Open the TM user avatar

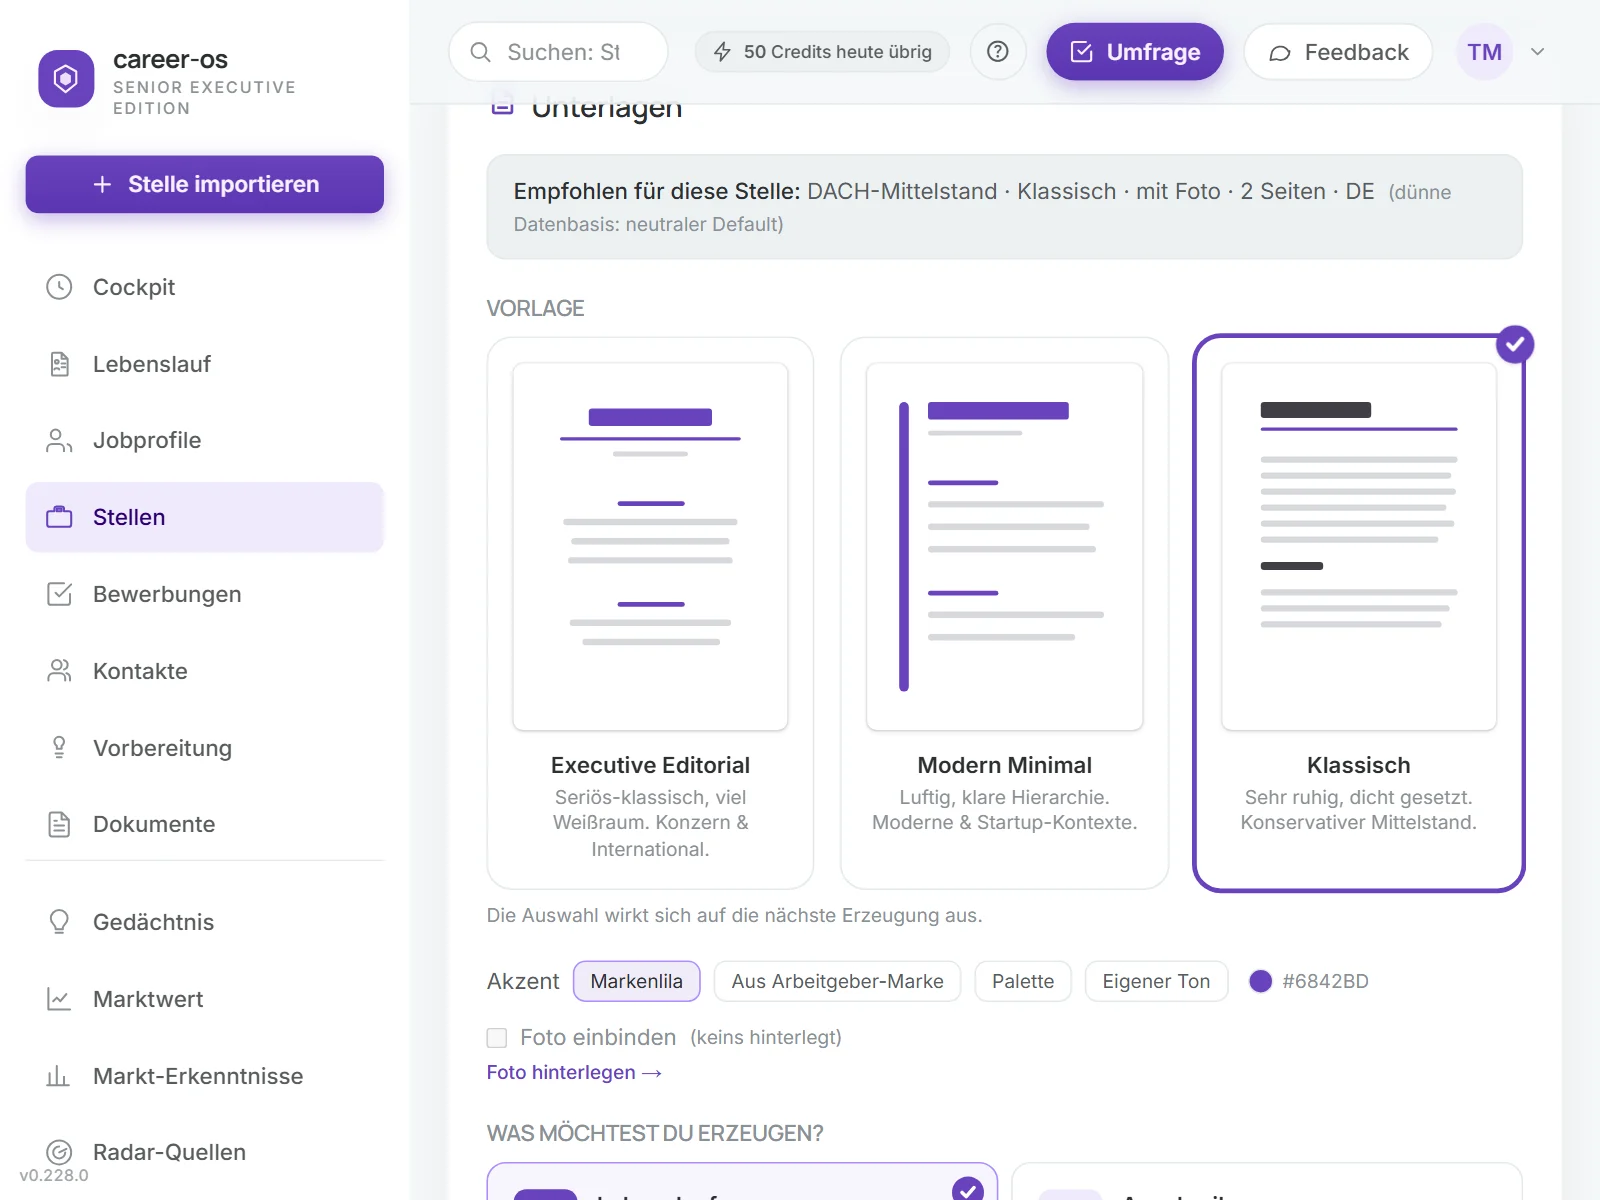1485,52
